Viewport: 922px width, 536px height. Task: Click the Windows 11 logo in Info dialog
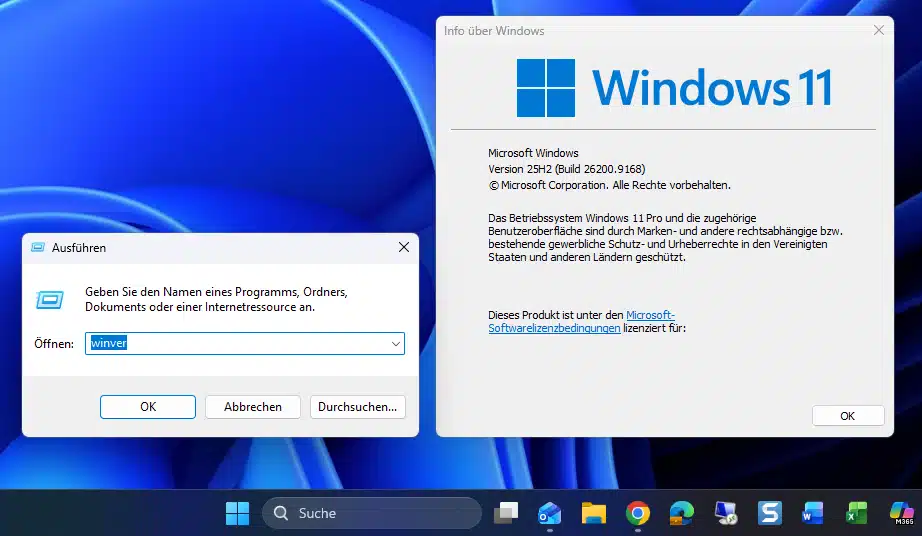(x=674, y=88)
